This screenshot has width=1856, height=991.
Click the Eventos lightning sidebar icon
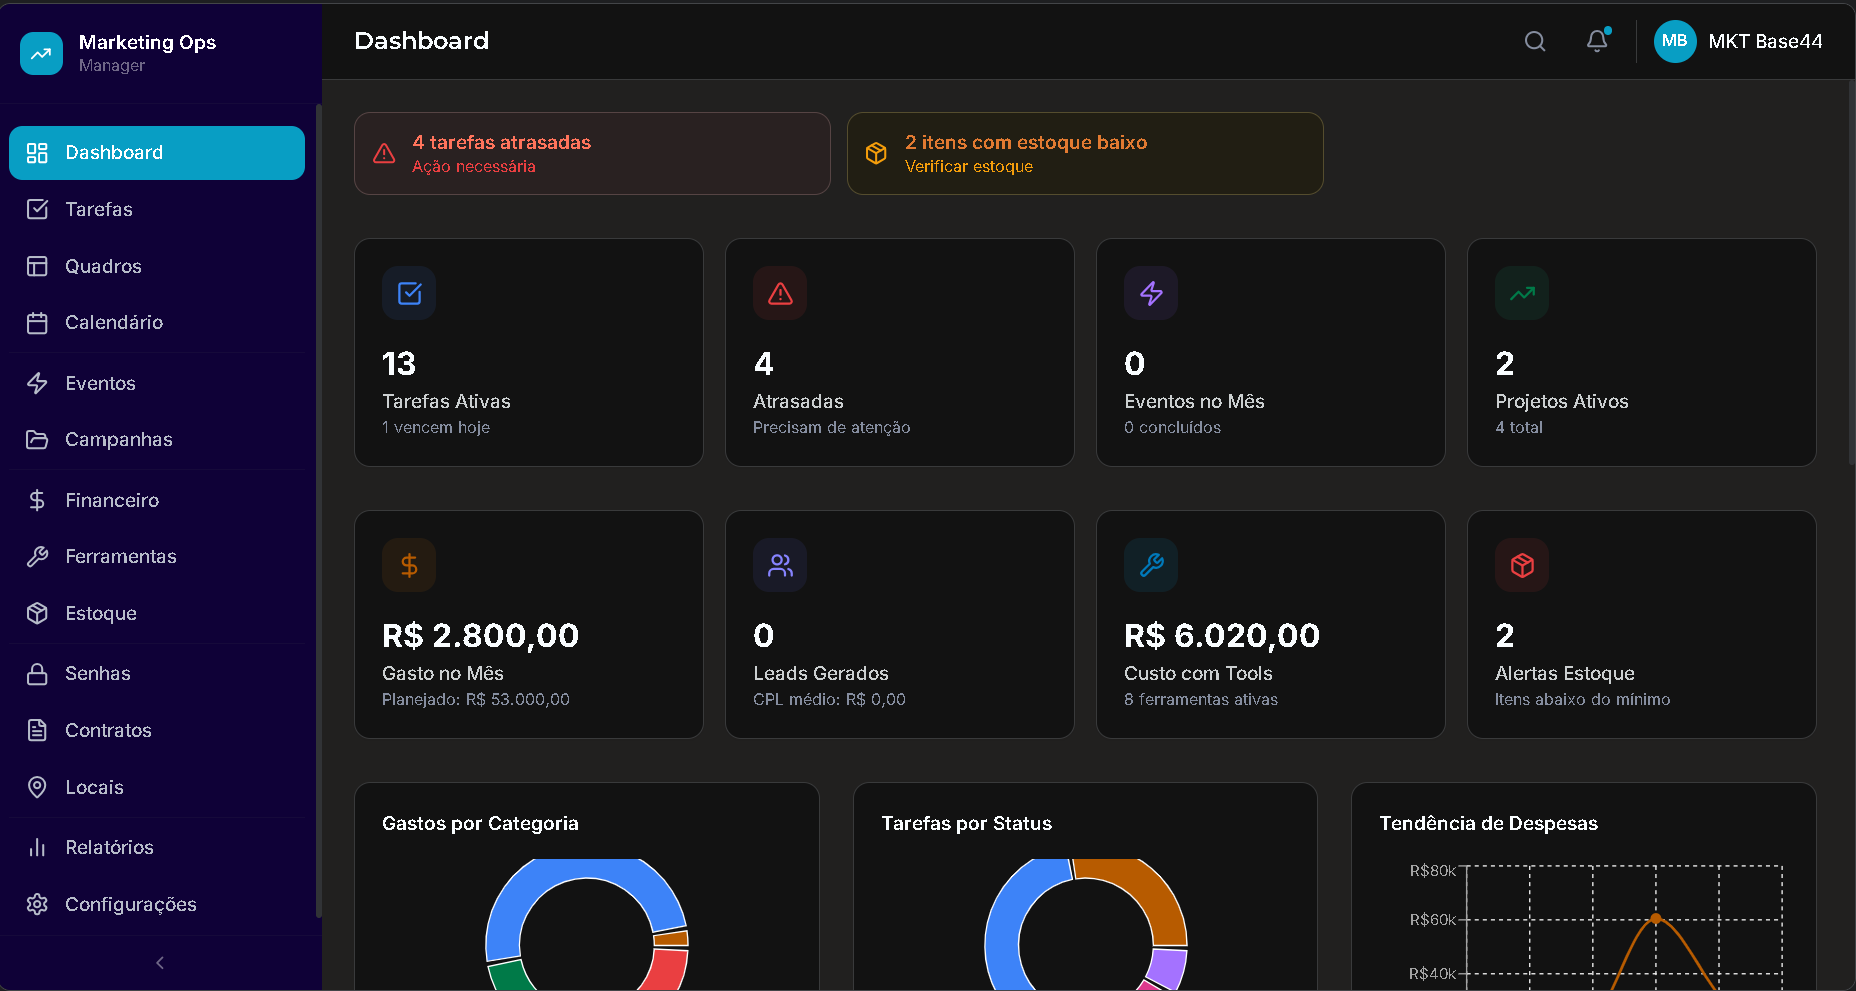[x=37, y=383]
